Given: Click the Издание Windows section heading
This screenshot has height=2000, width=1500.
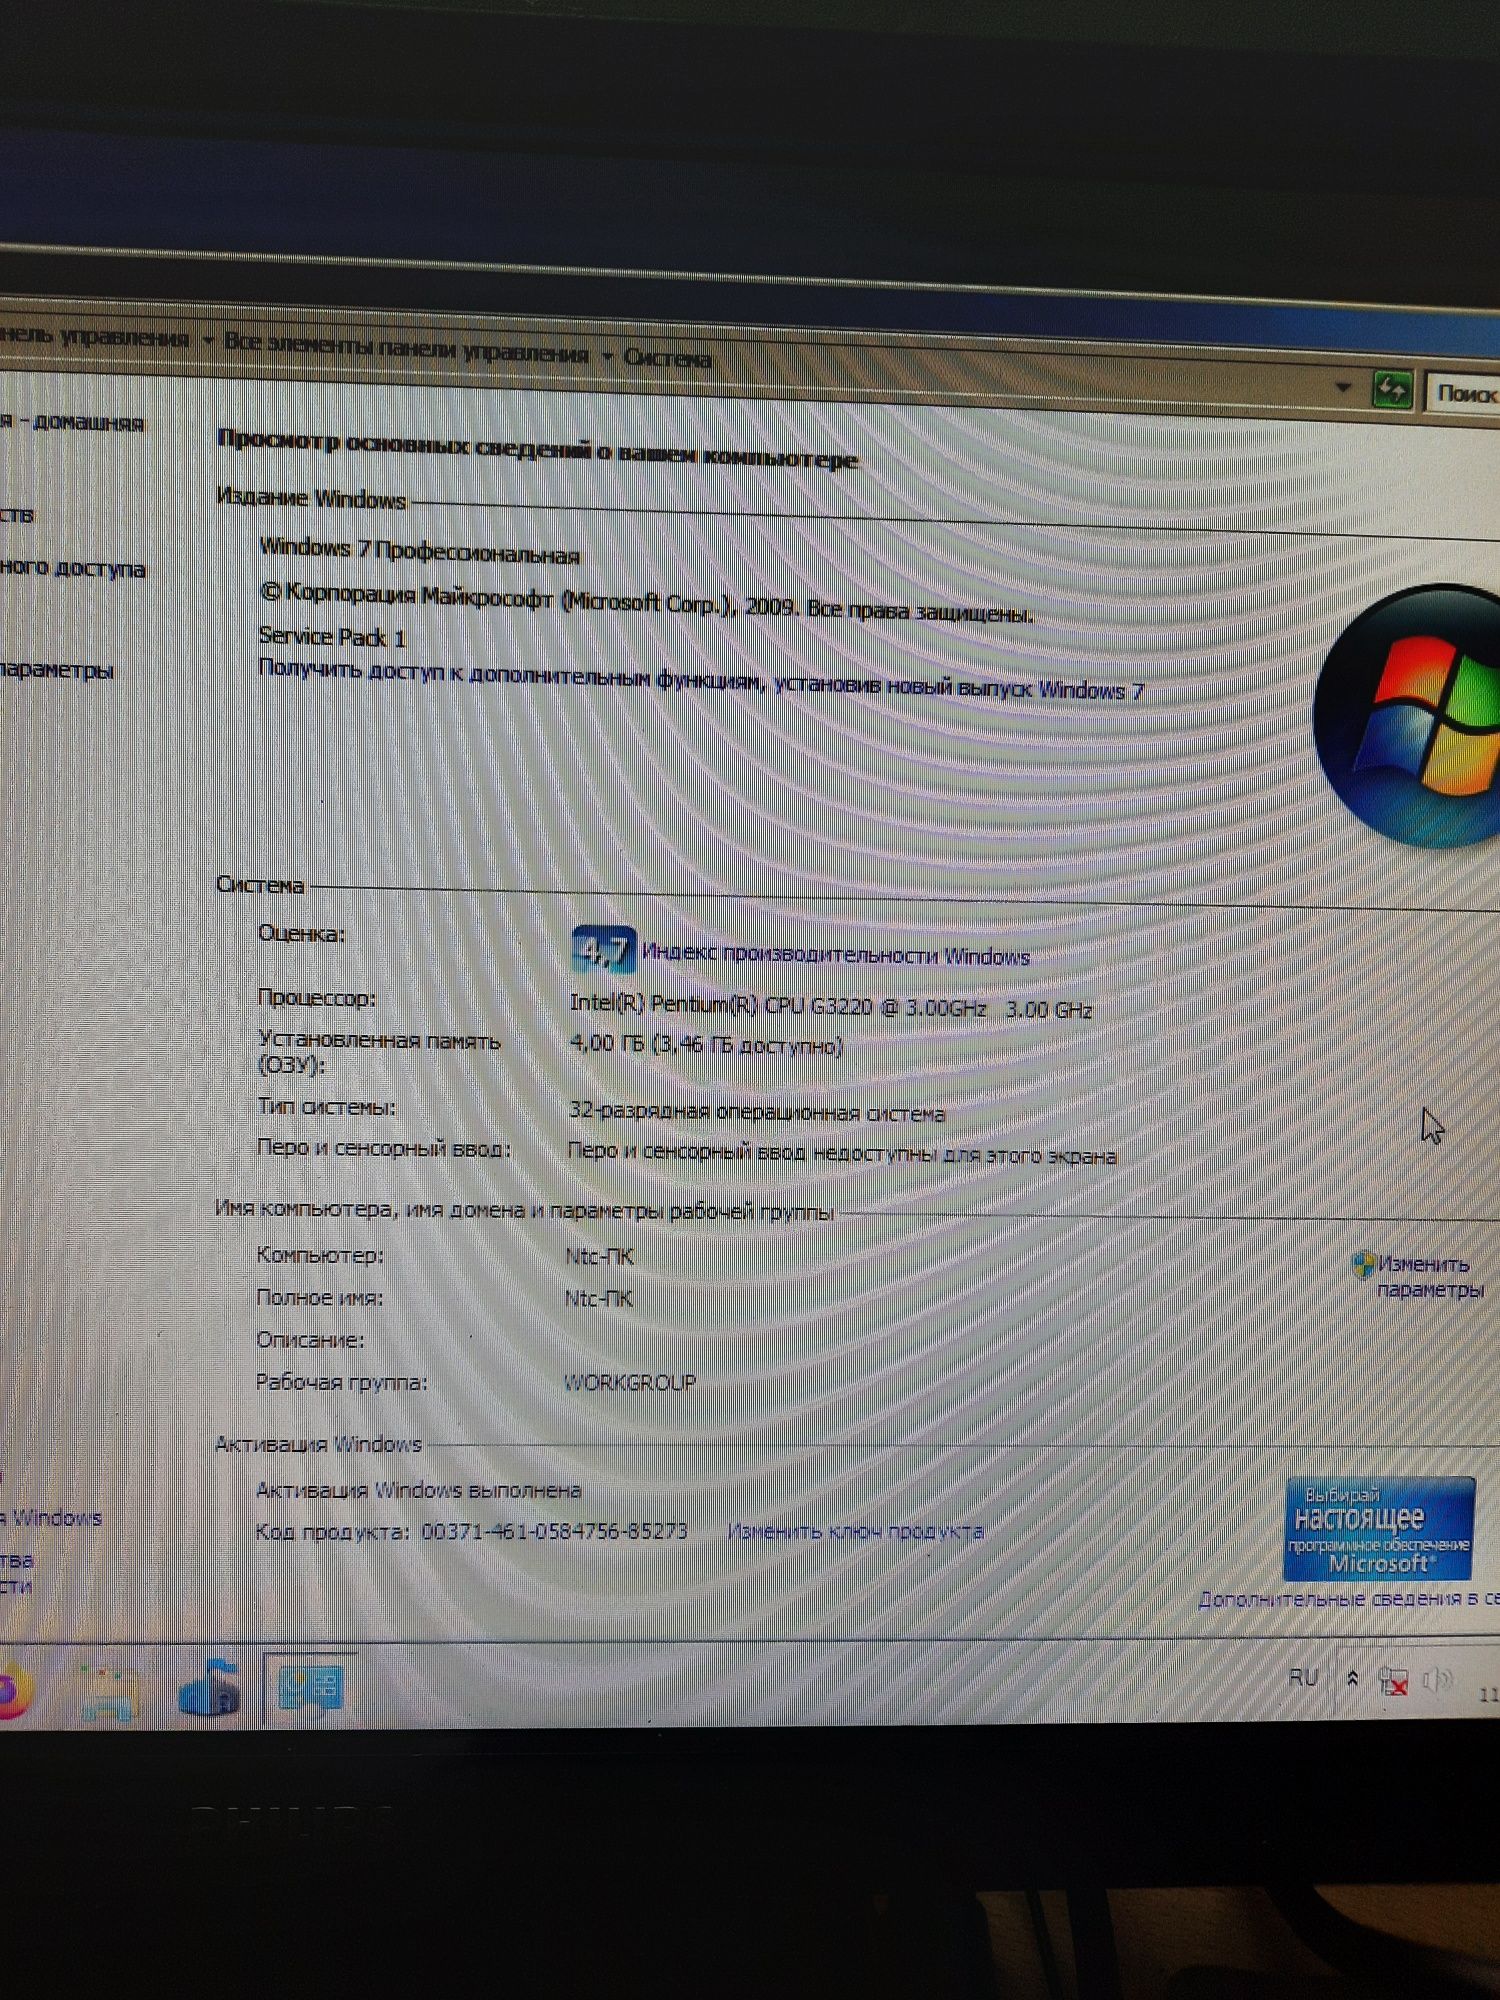Looking at the screenshot, I should coord(312,498).
